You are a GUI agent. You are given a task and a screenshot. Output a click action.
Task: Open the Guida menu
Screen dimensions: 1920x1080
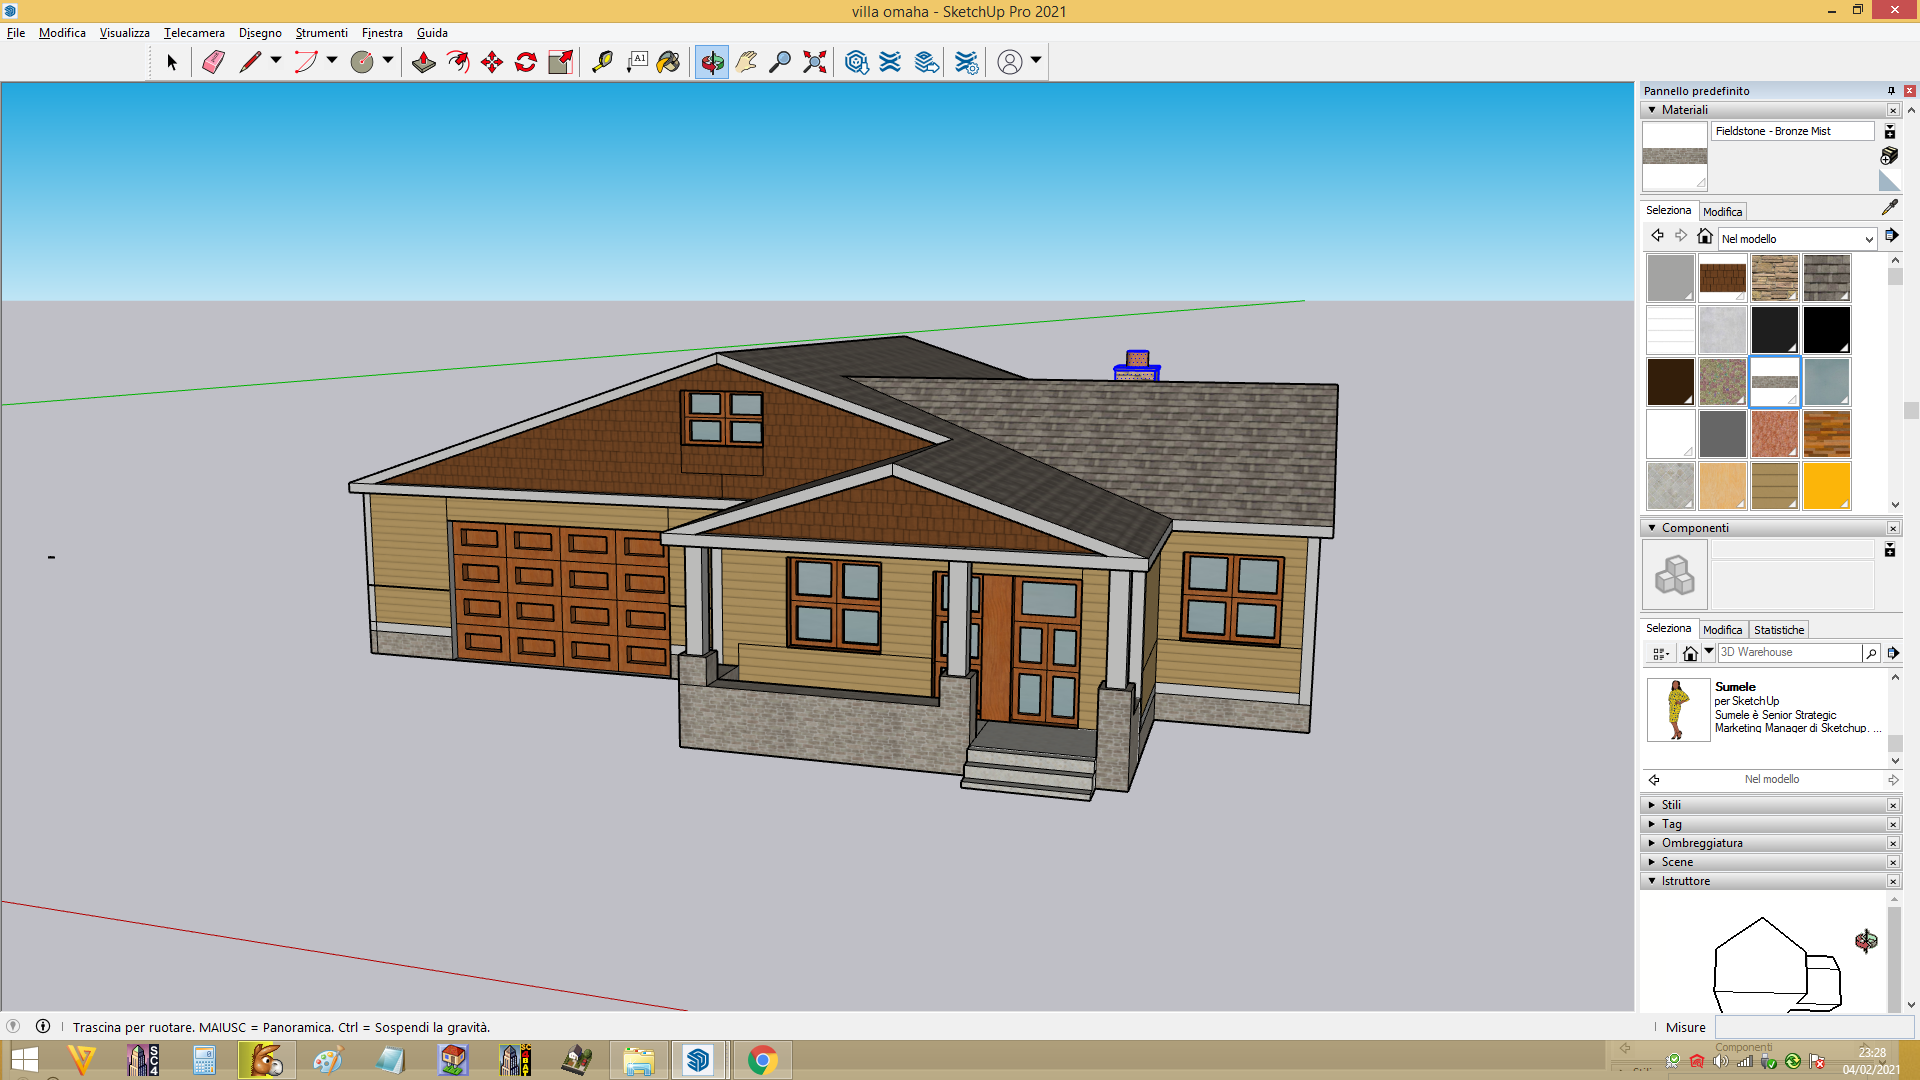(432, 33)
